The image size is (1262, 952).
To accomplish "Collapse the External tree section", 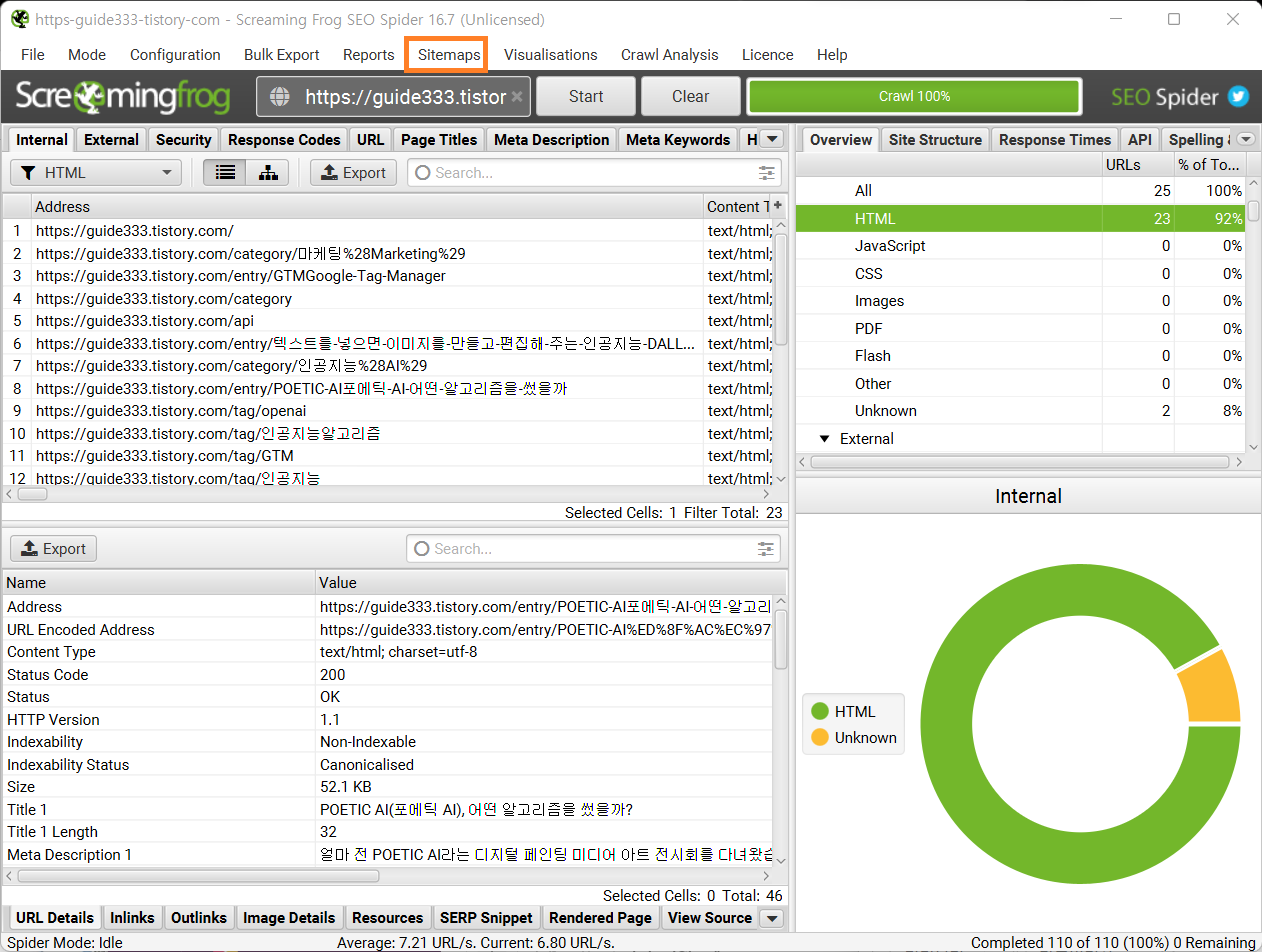I will (x=825, y=439).
